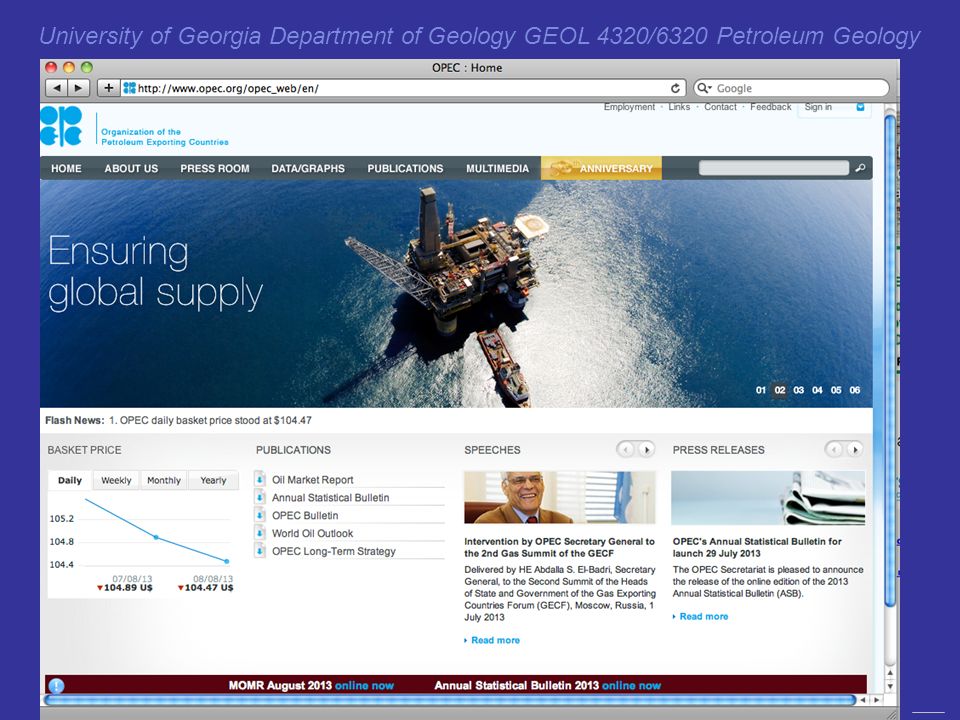Open Oil Market Report publication link

coord(313,480)
